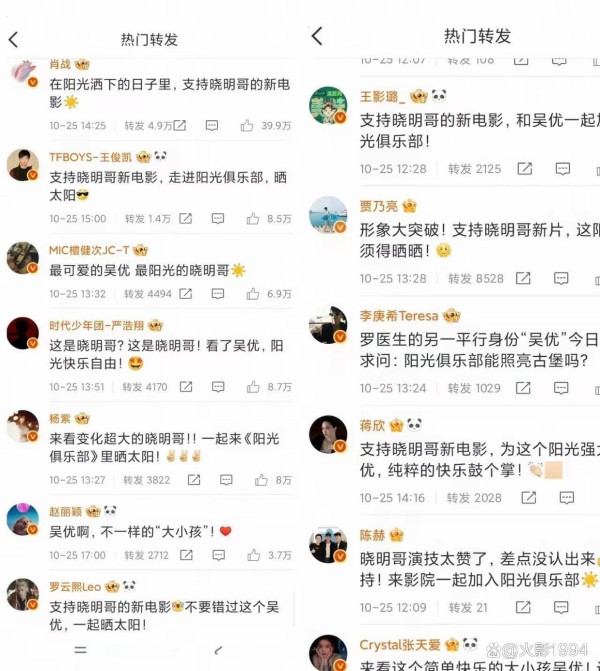Tap left 热门转发 title header
600x671 pixels.
tap(149, 40)
